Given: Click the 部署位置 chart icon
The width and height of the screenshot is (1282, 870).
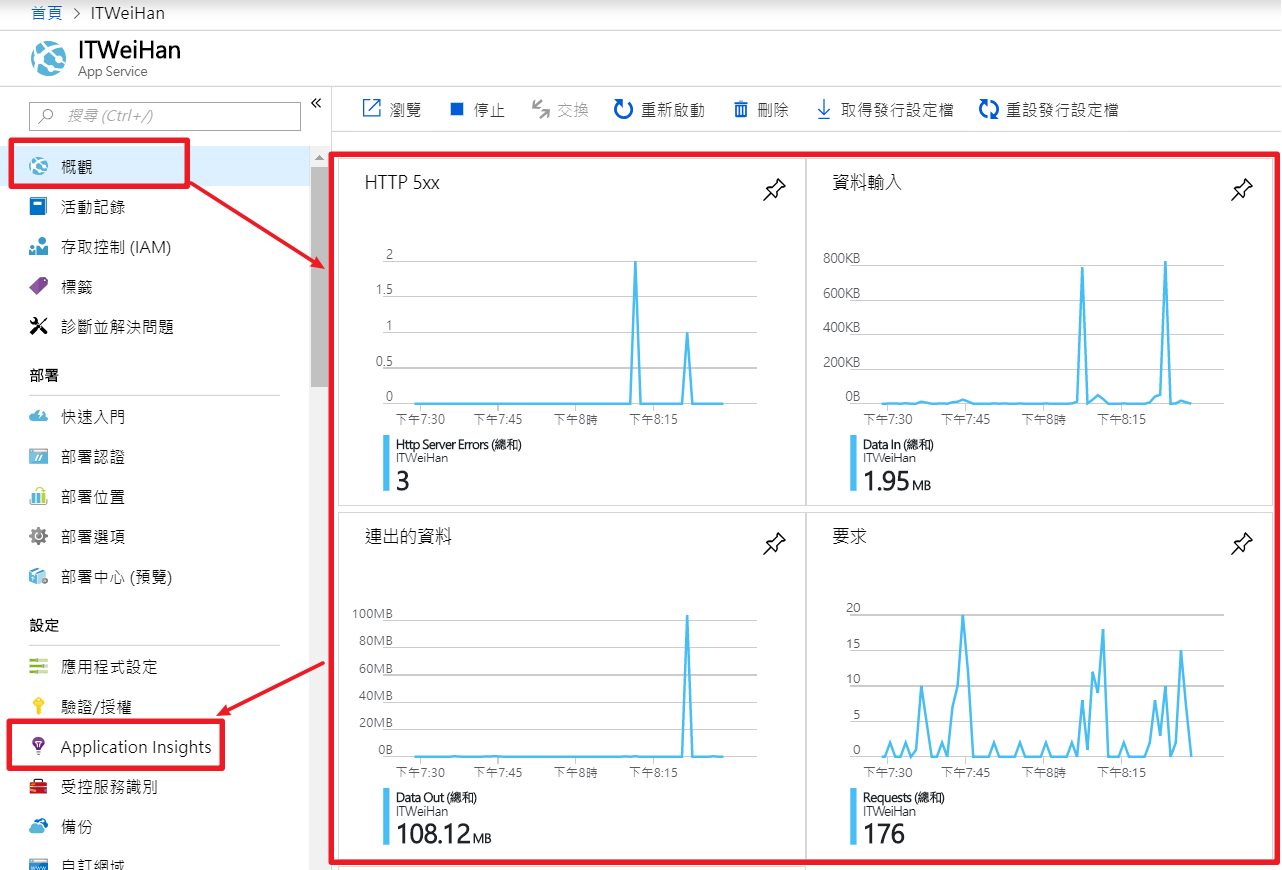Looking at the screenshot, I should point(38,497).
